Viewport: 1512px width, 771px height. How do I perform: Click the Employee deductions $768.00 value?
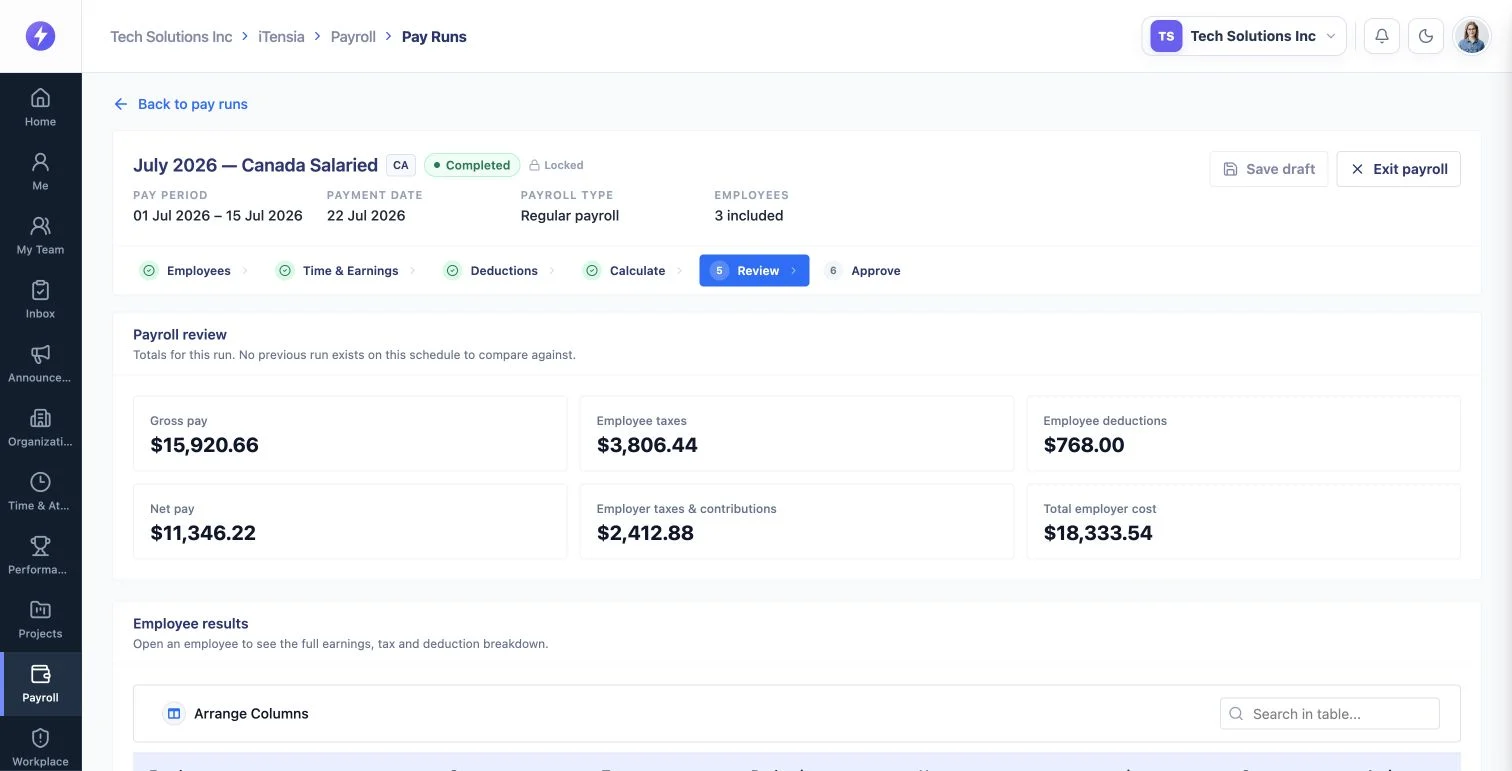pyautogui.click(x=1084, y=445)
